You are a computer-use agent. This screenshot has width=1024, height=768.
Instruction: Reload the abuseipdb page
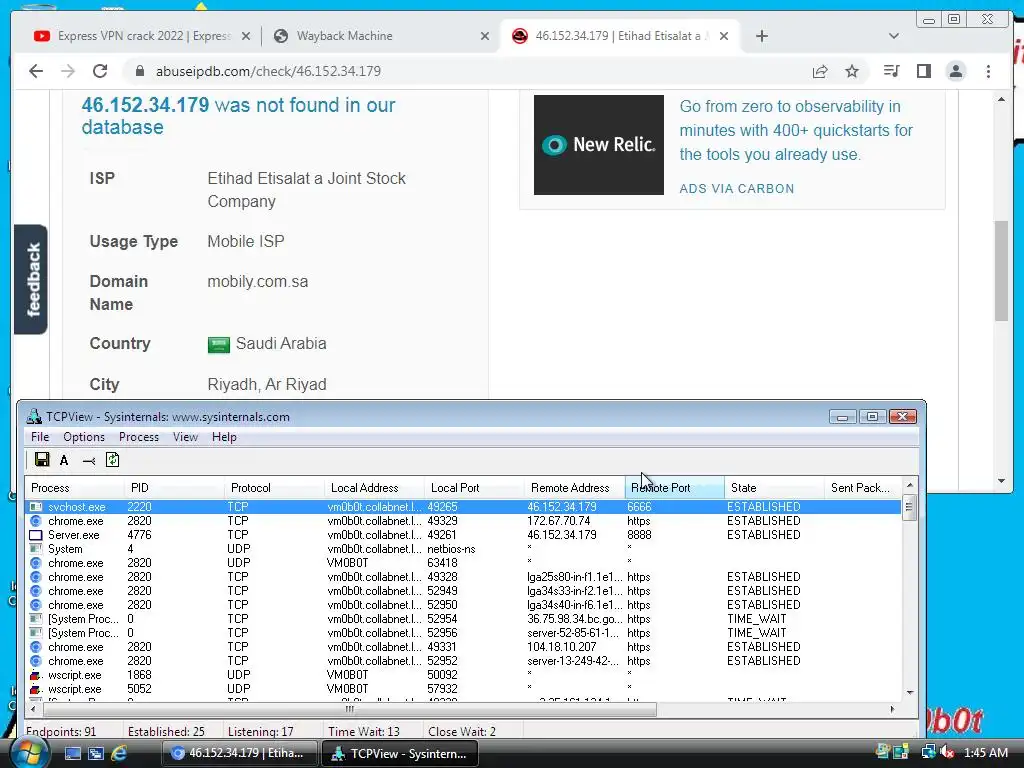[100, 71]
